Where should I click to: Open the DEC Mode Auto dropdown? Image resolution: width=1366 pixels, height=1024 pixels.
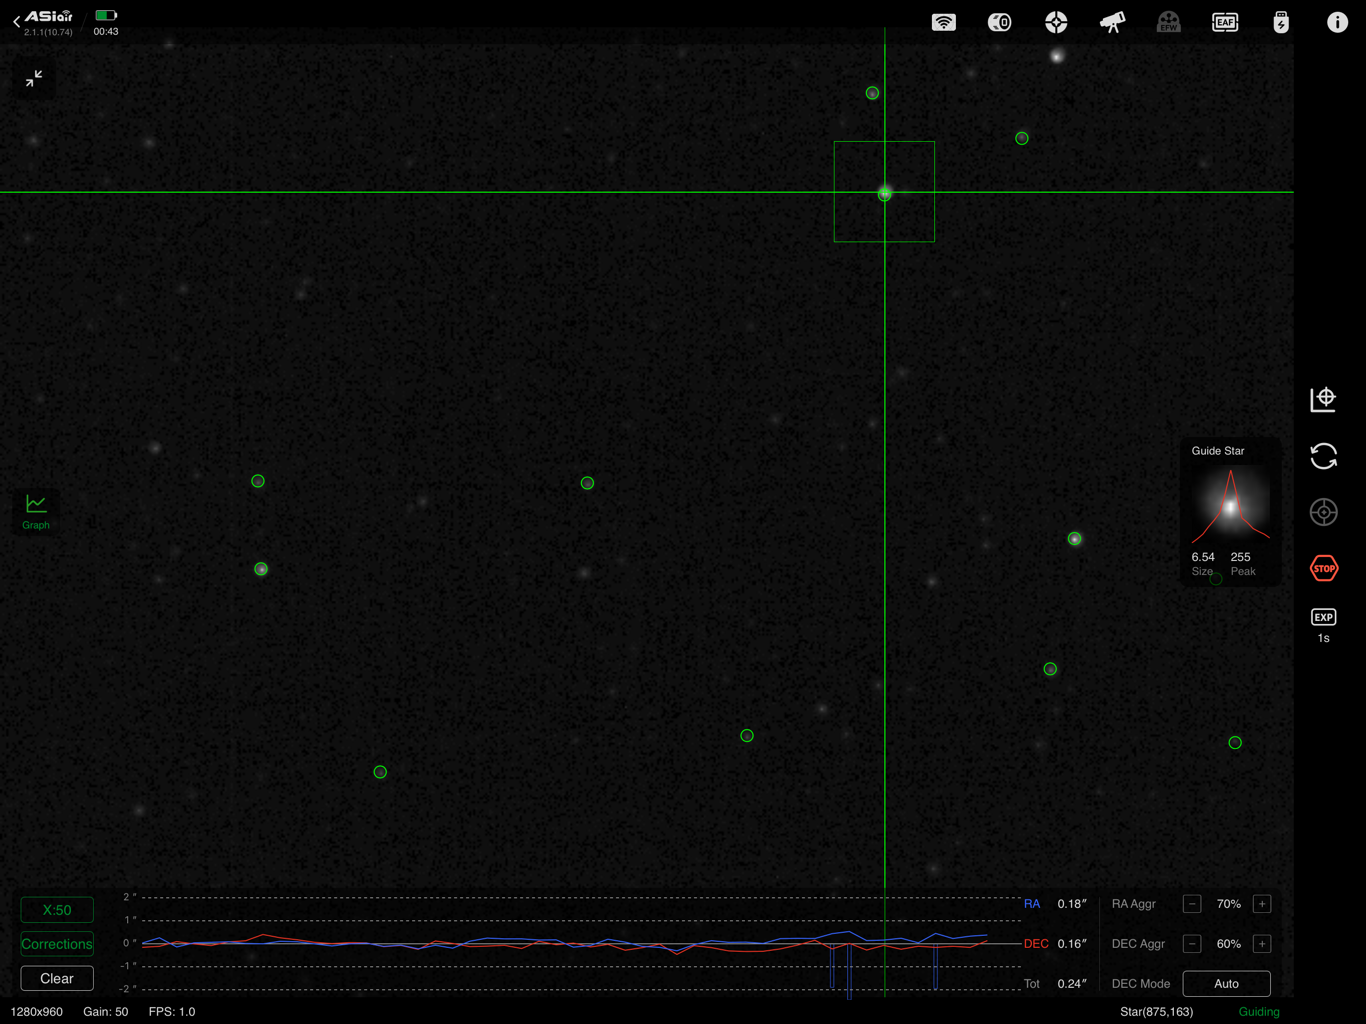pyautogui.click(x=1226, y=983)
